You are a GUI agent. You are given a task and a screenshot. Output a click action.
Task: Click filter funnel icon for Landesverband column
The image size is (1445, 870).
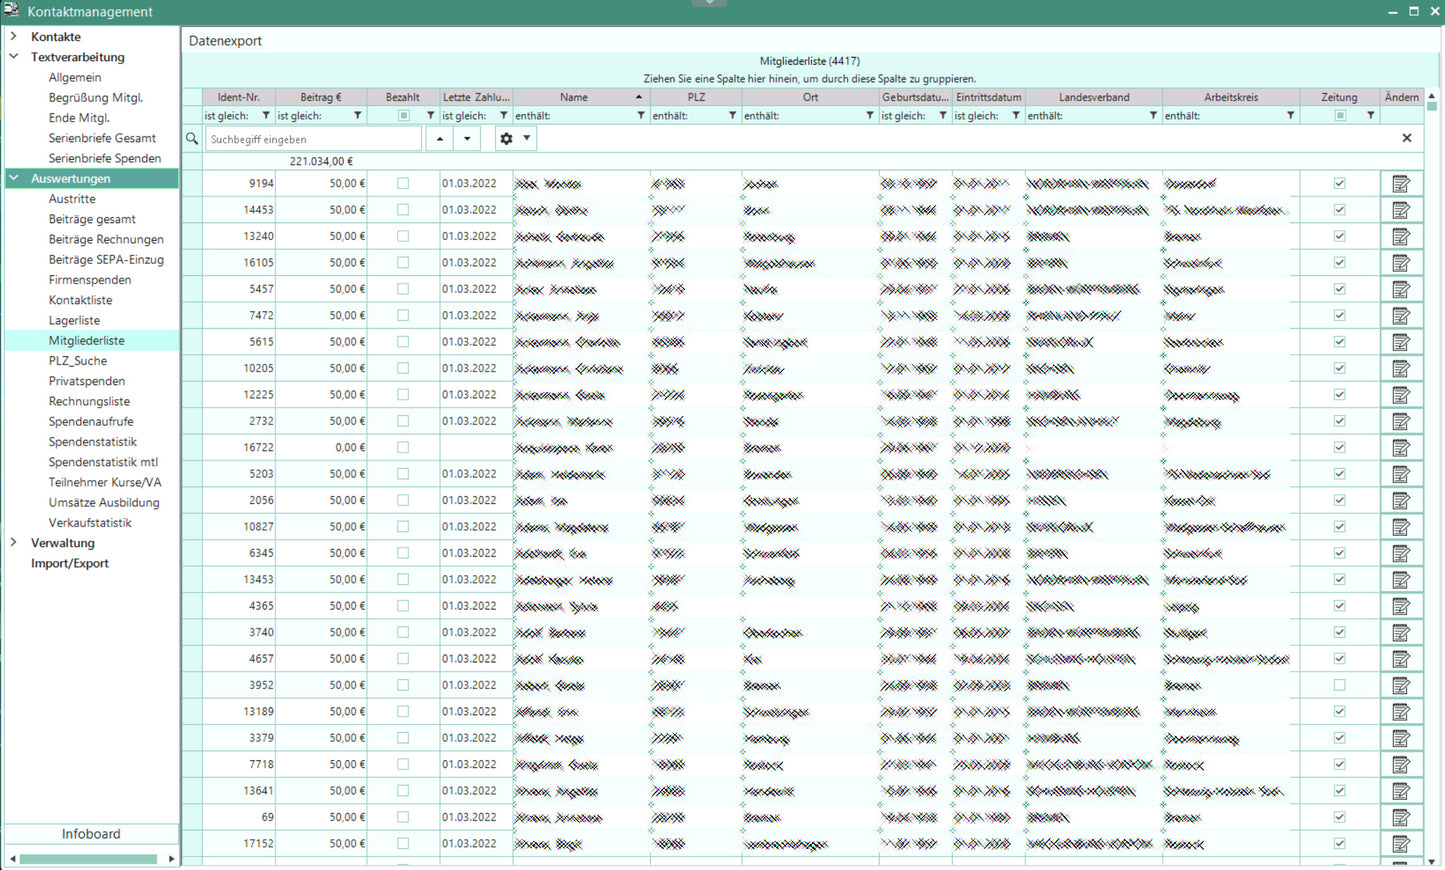pyautogui.click(x=1153, y=116)
